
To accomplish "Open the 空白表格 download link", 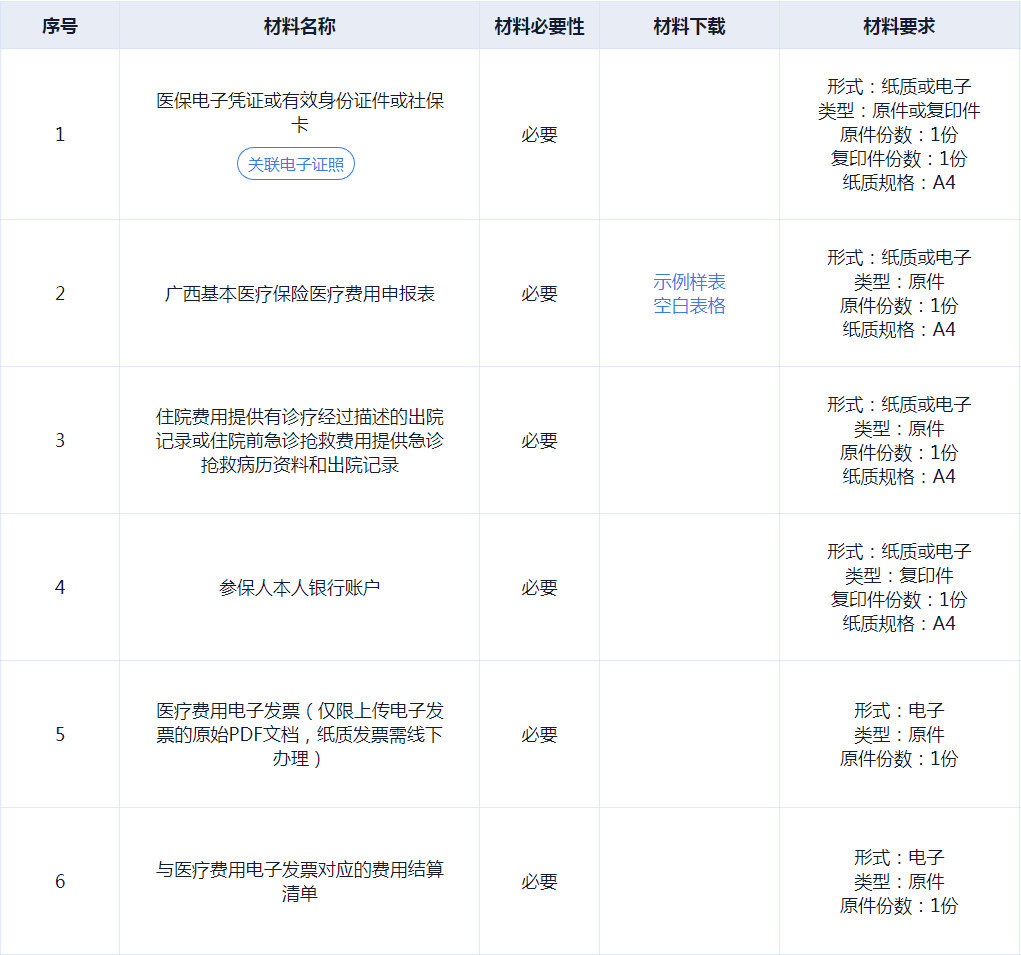I will pos(689,306).
